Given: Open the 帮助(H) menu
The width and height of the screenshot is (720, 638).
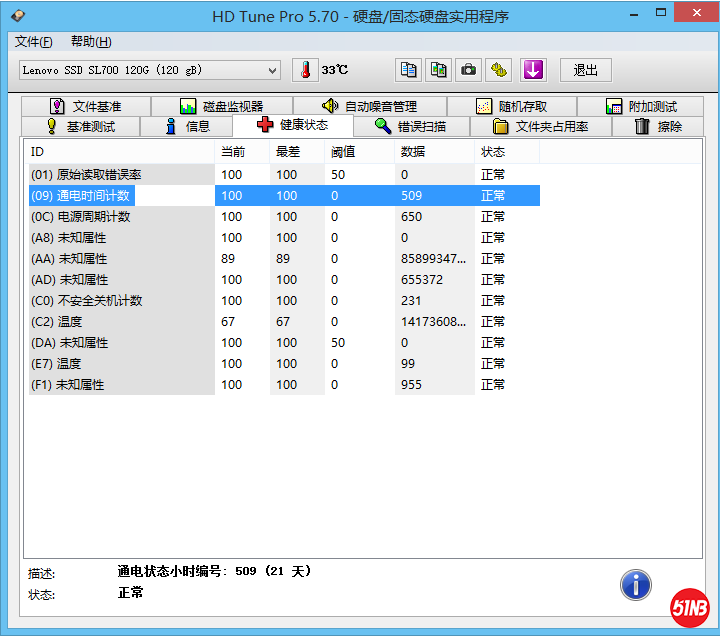Looking at the screenshot, I should 91,42.
